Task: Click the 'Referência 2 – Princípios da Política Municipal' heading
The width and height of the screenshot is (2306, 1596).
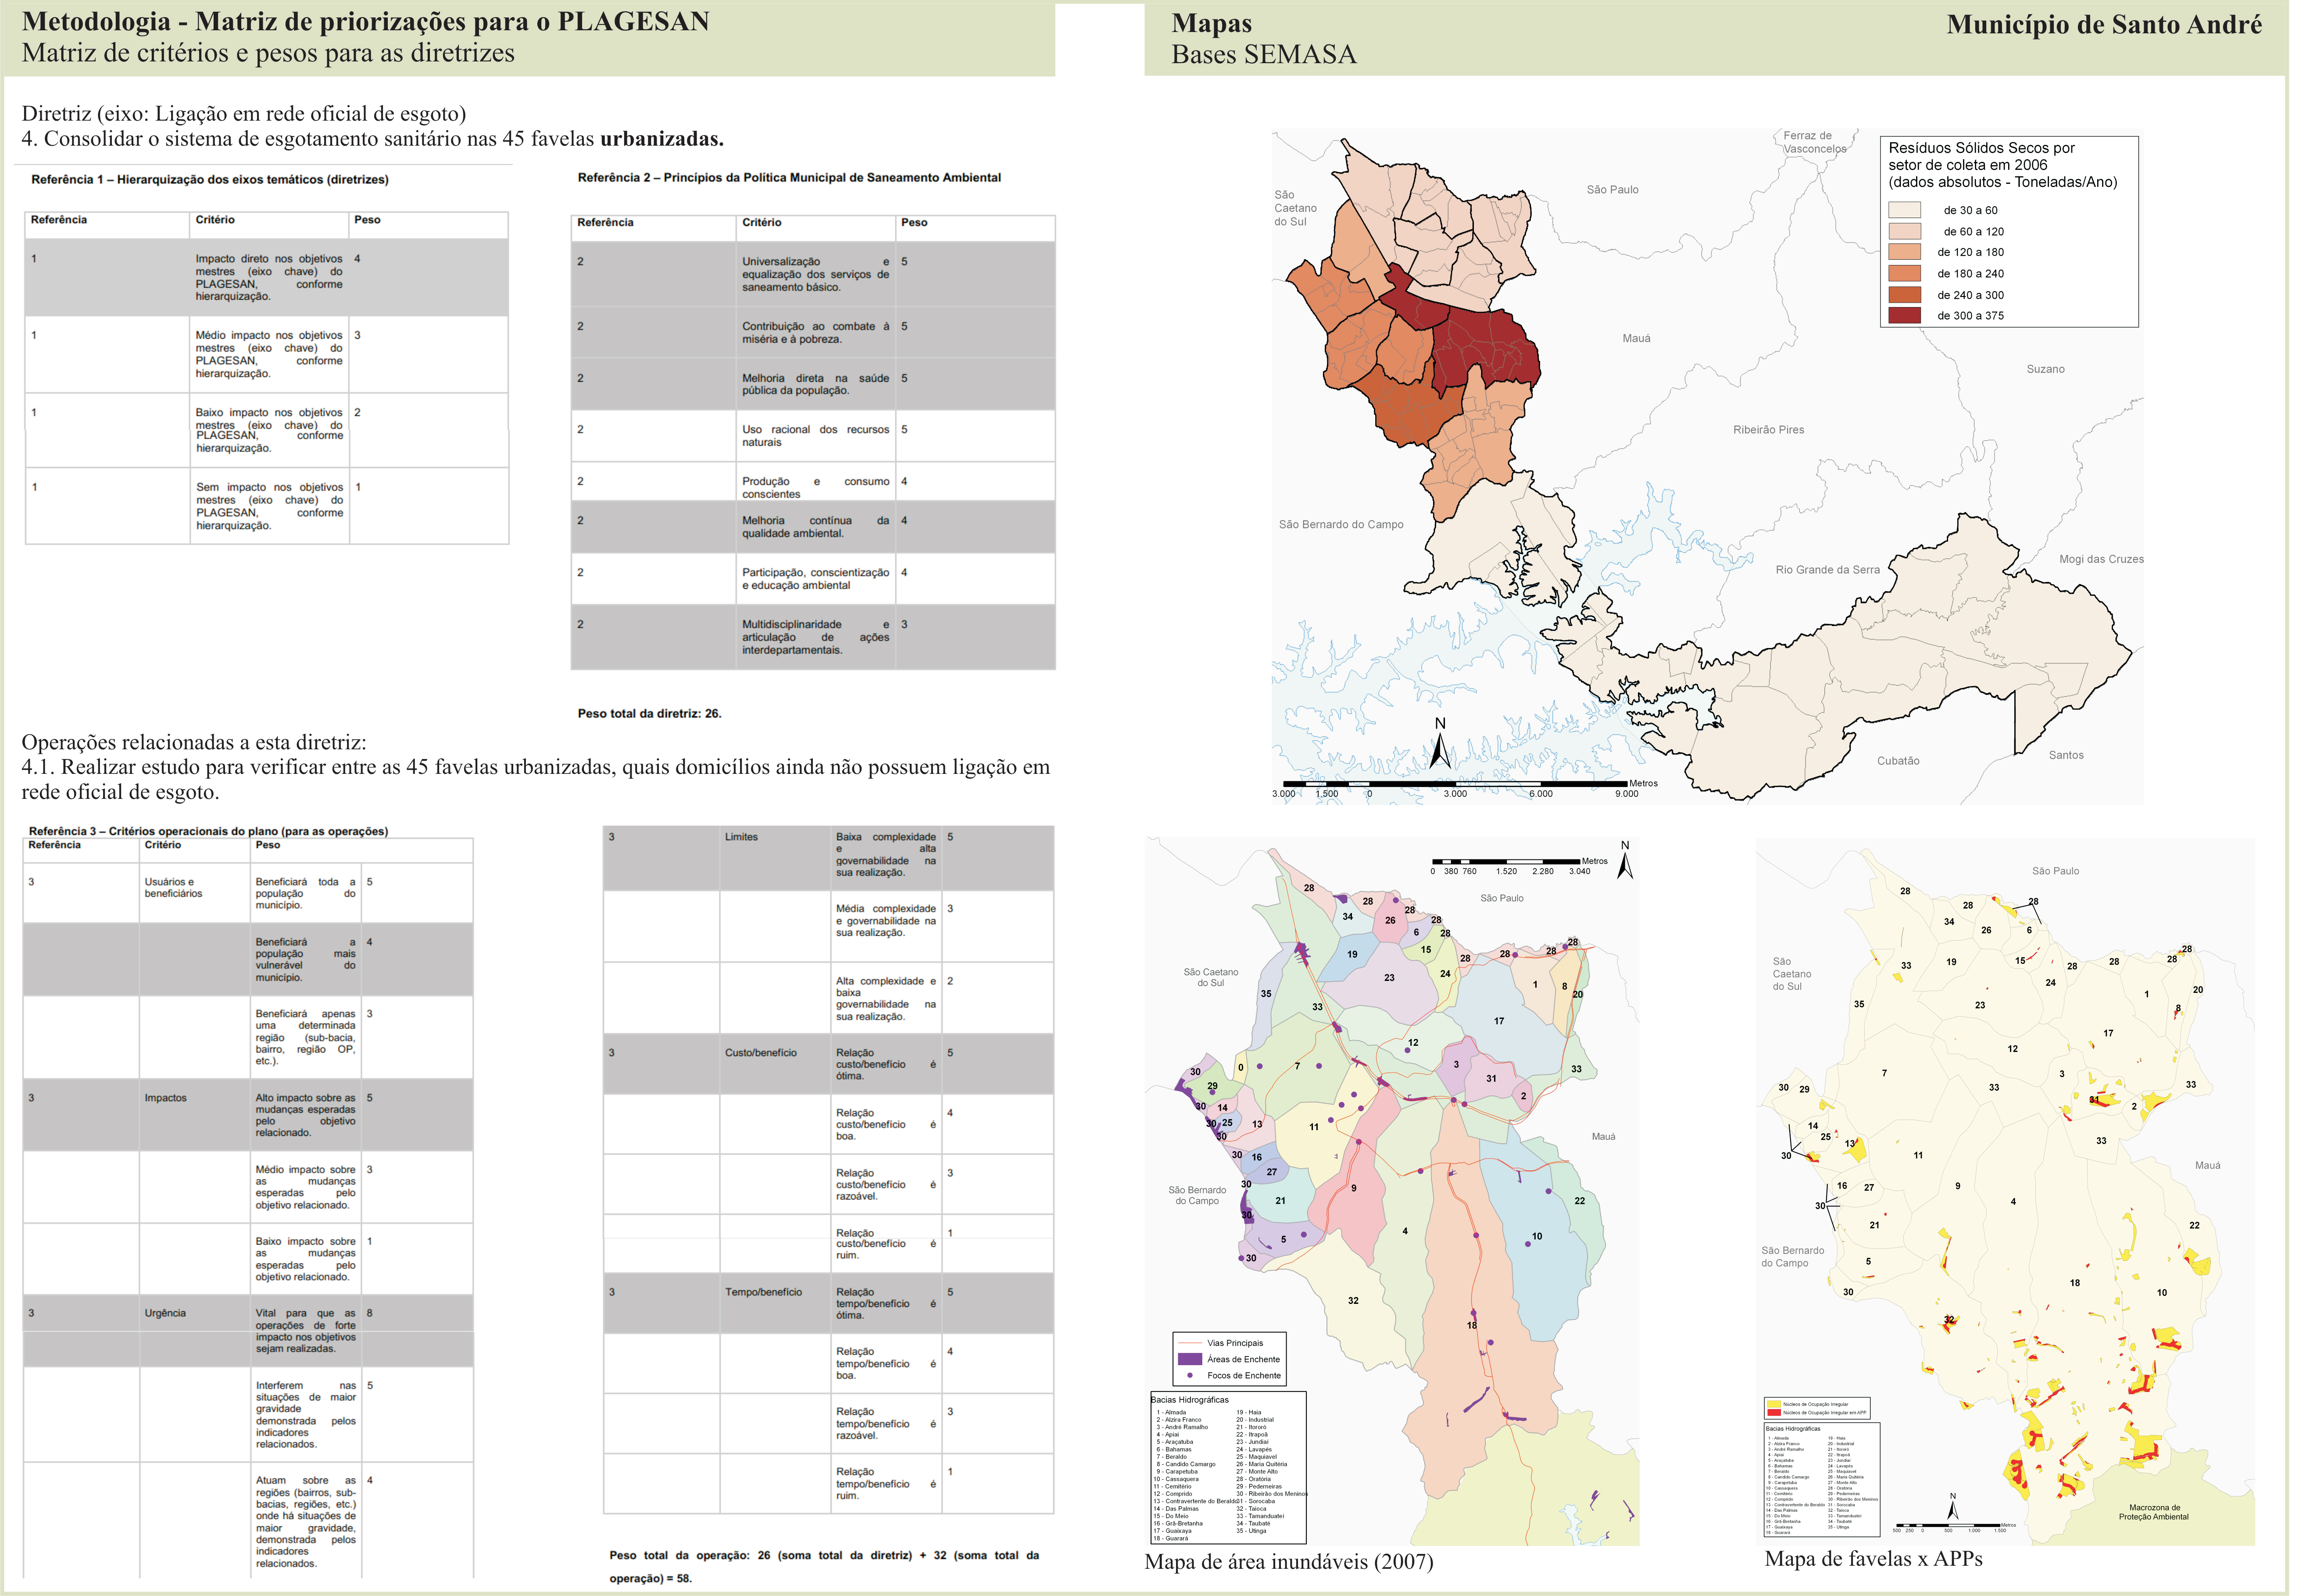Action: (789, 178)
